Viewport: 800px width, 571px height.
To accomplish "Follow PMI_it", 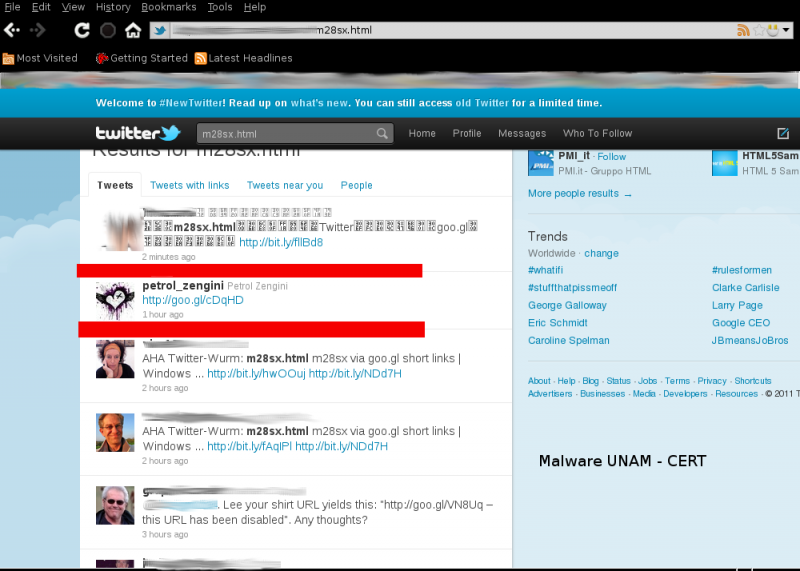I will (612, 157).
